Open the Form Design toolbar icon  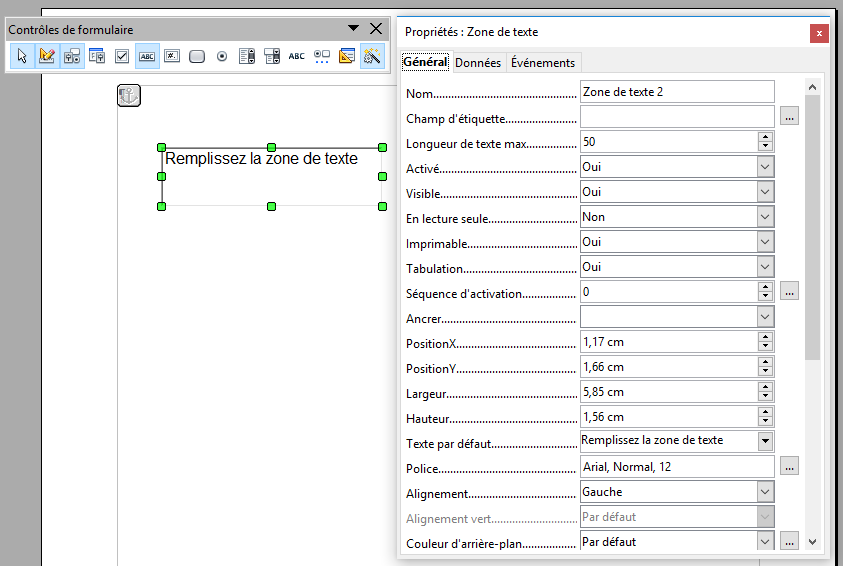347,56
